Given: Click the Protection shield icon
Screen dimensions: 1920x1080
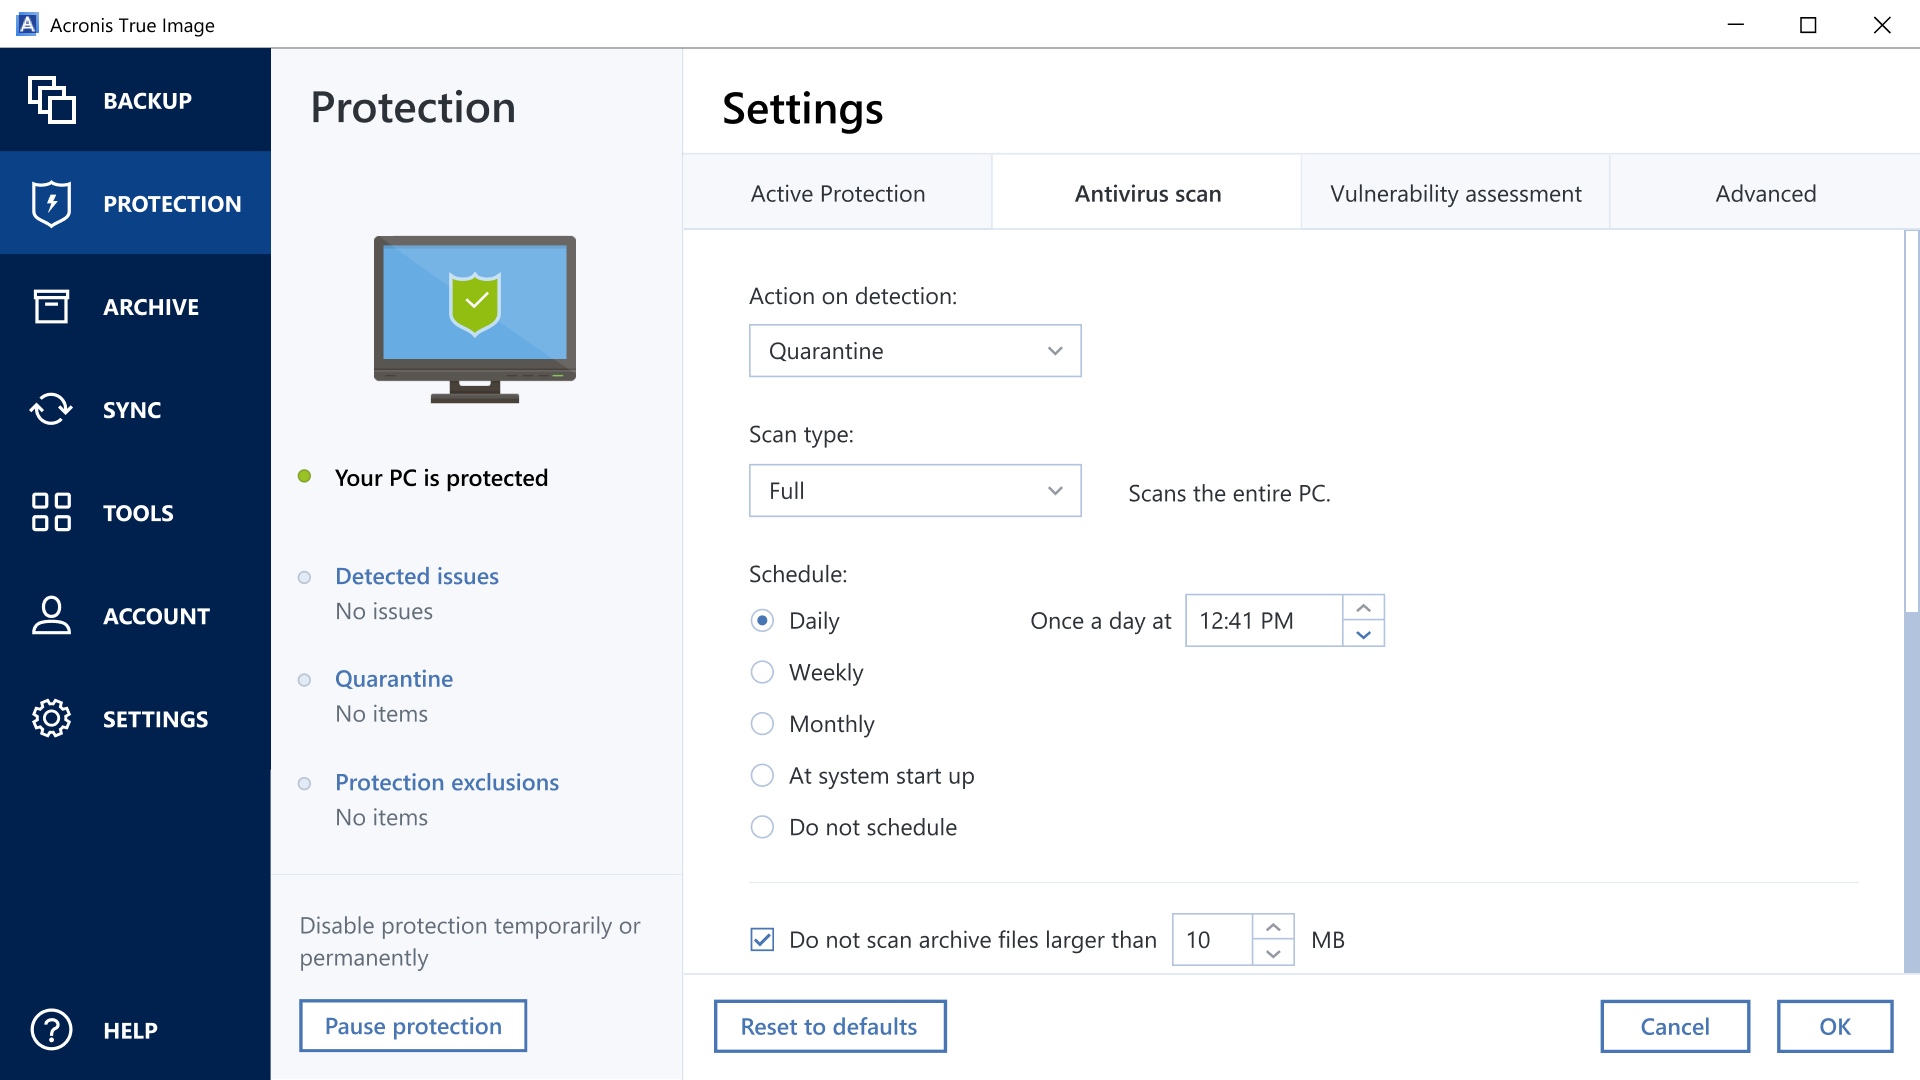Looking at the screenshot, I should tap(51, 203).
